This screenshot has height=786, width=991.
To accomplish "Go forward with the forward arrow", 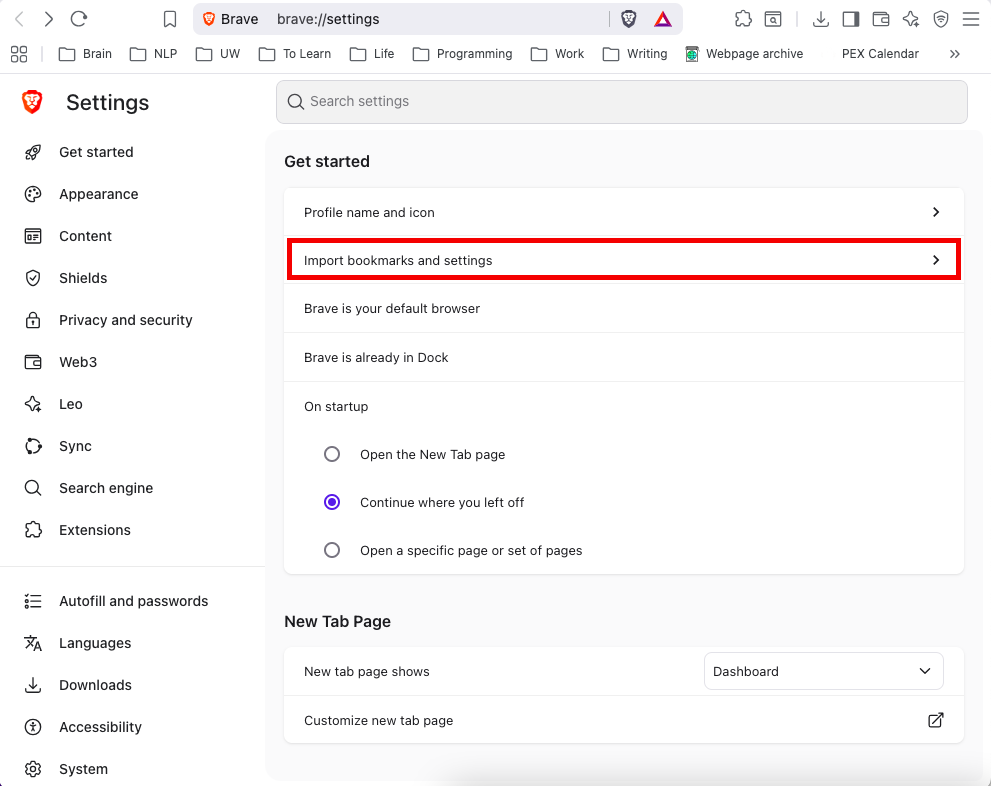I will [x=49, y=19].
